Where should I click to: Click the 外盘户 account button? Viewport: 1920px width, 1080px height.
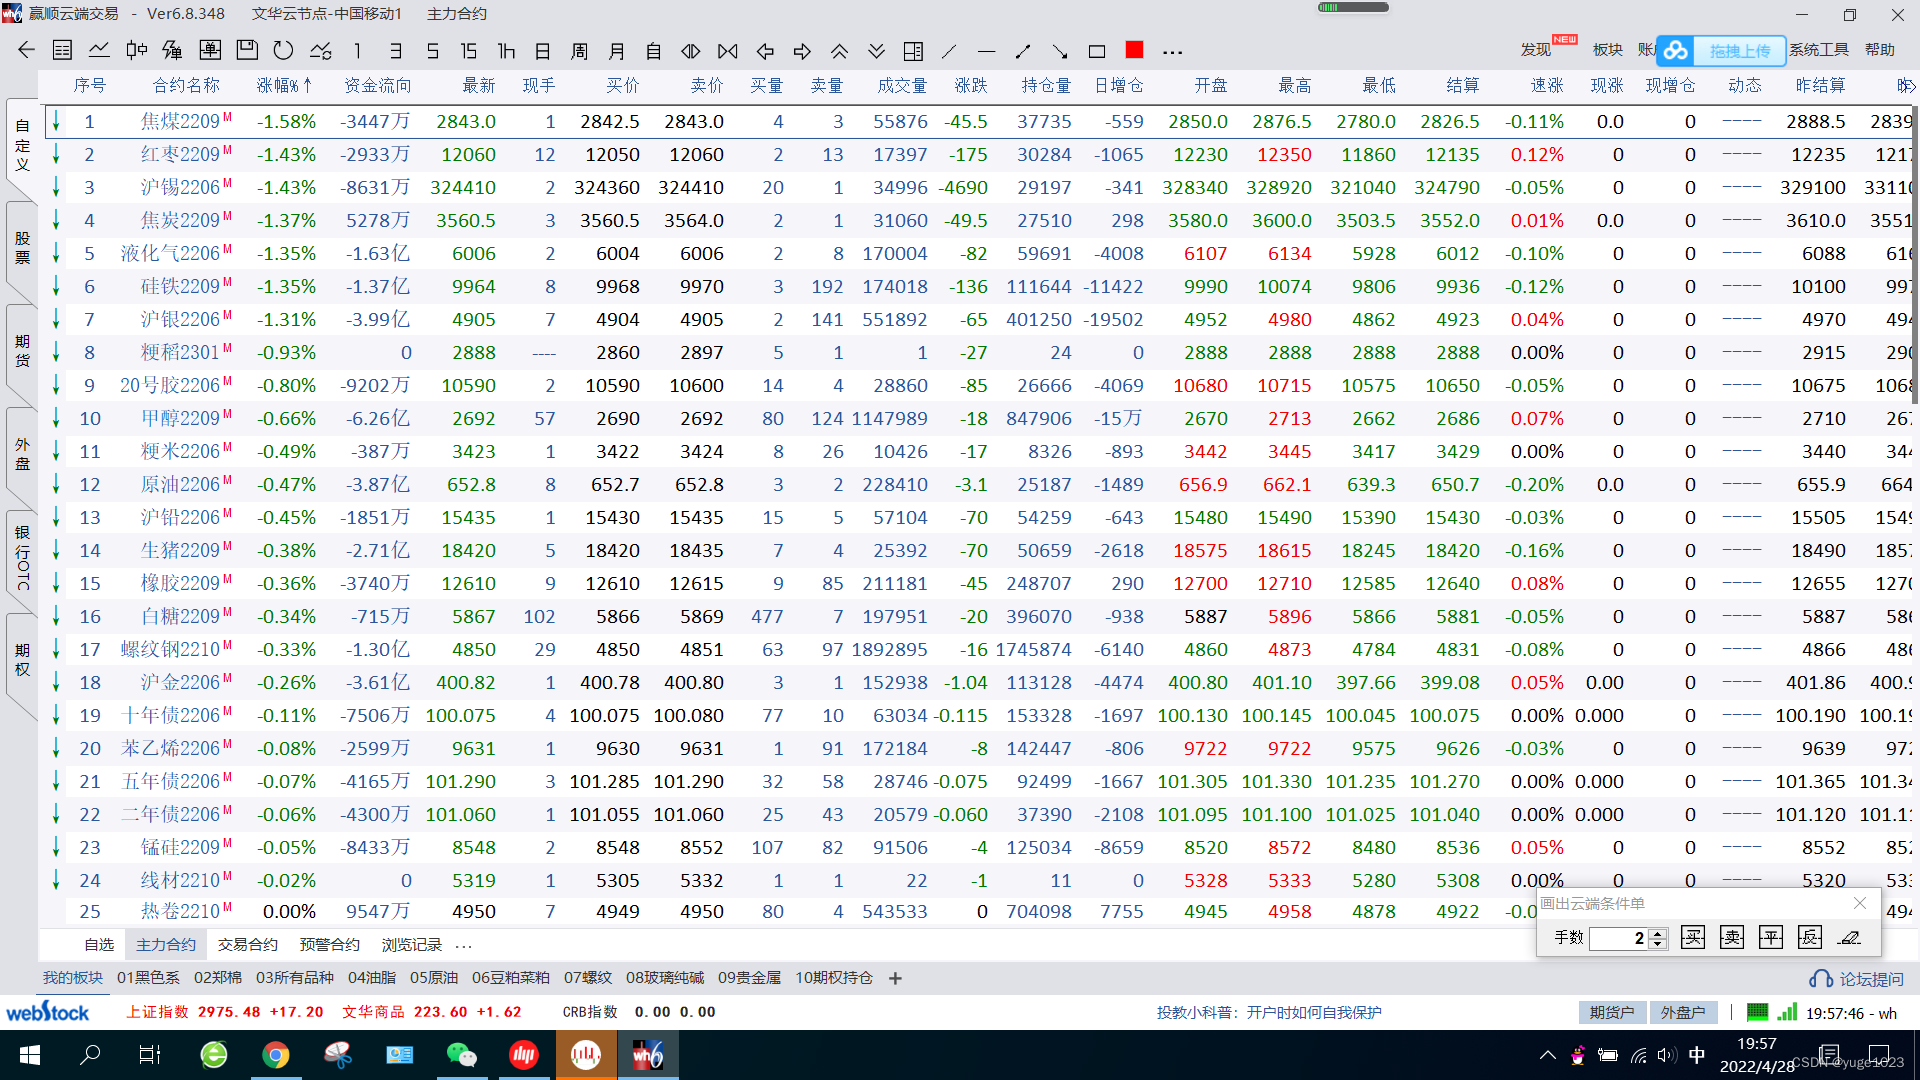click(1683, 1012)
